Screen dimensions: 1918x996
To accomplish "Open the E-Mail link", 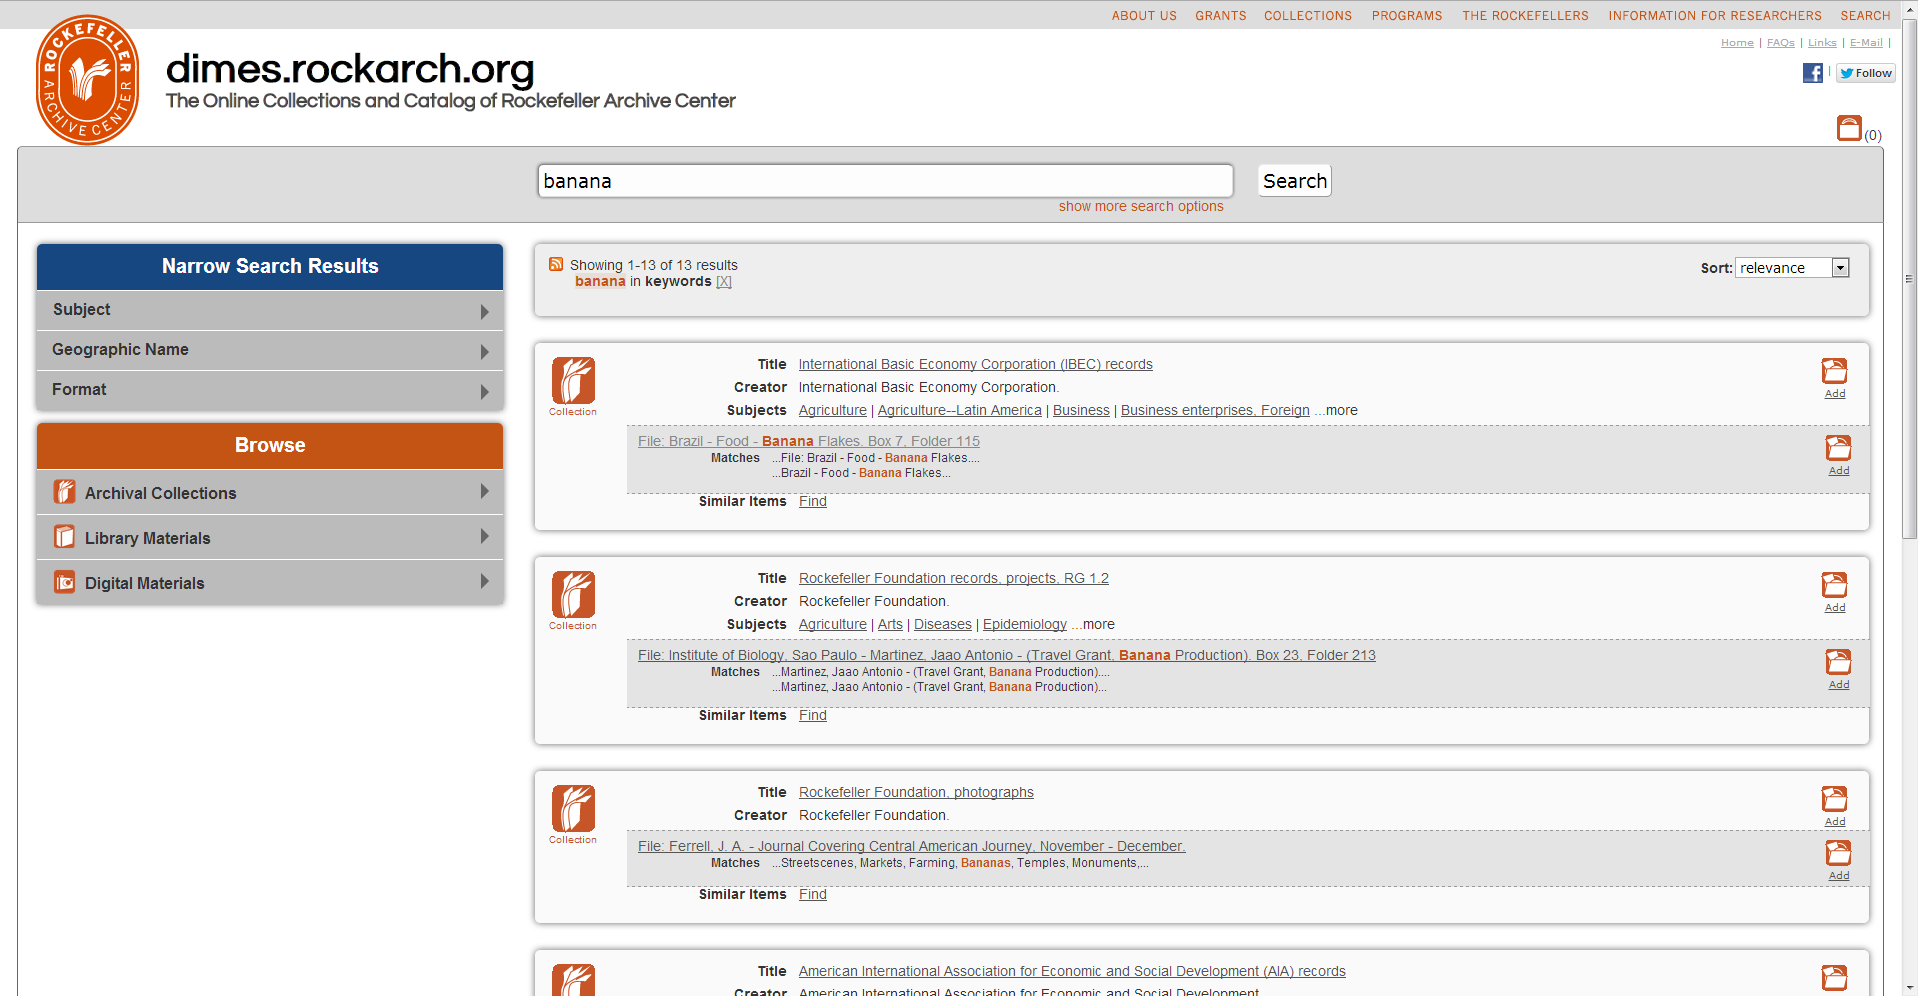I will click(x=1866, y=43).
